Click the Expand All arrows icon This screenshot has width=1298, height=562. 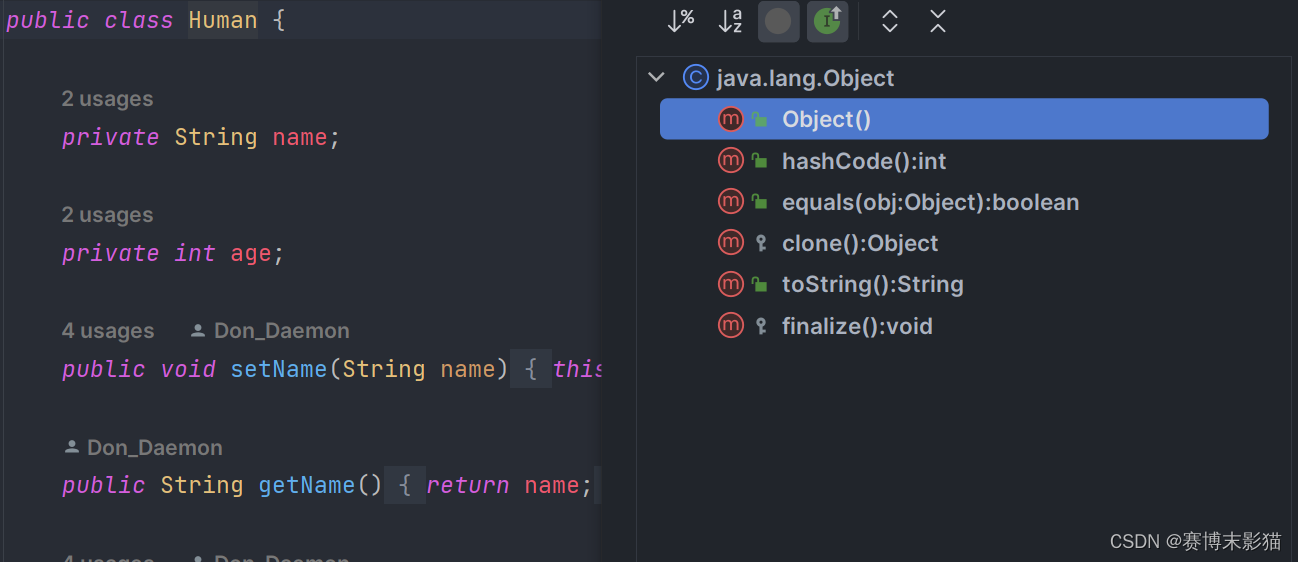(889, 21)
